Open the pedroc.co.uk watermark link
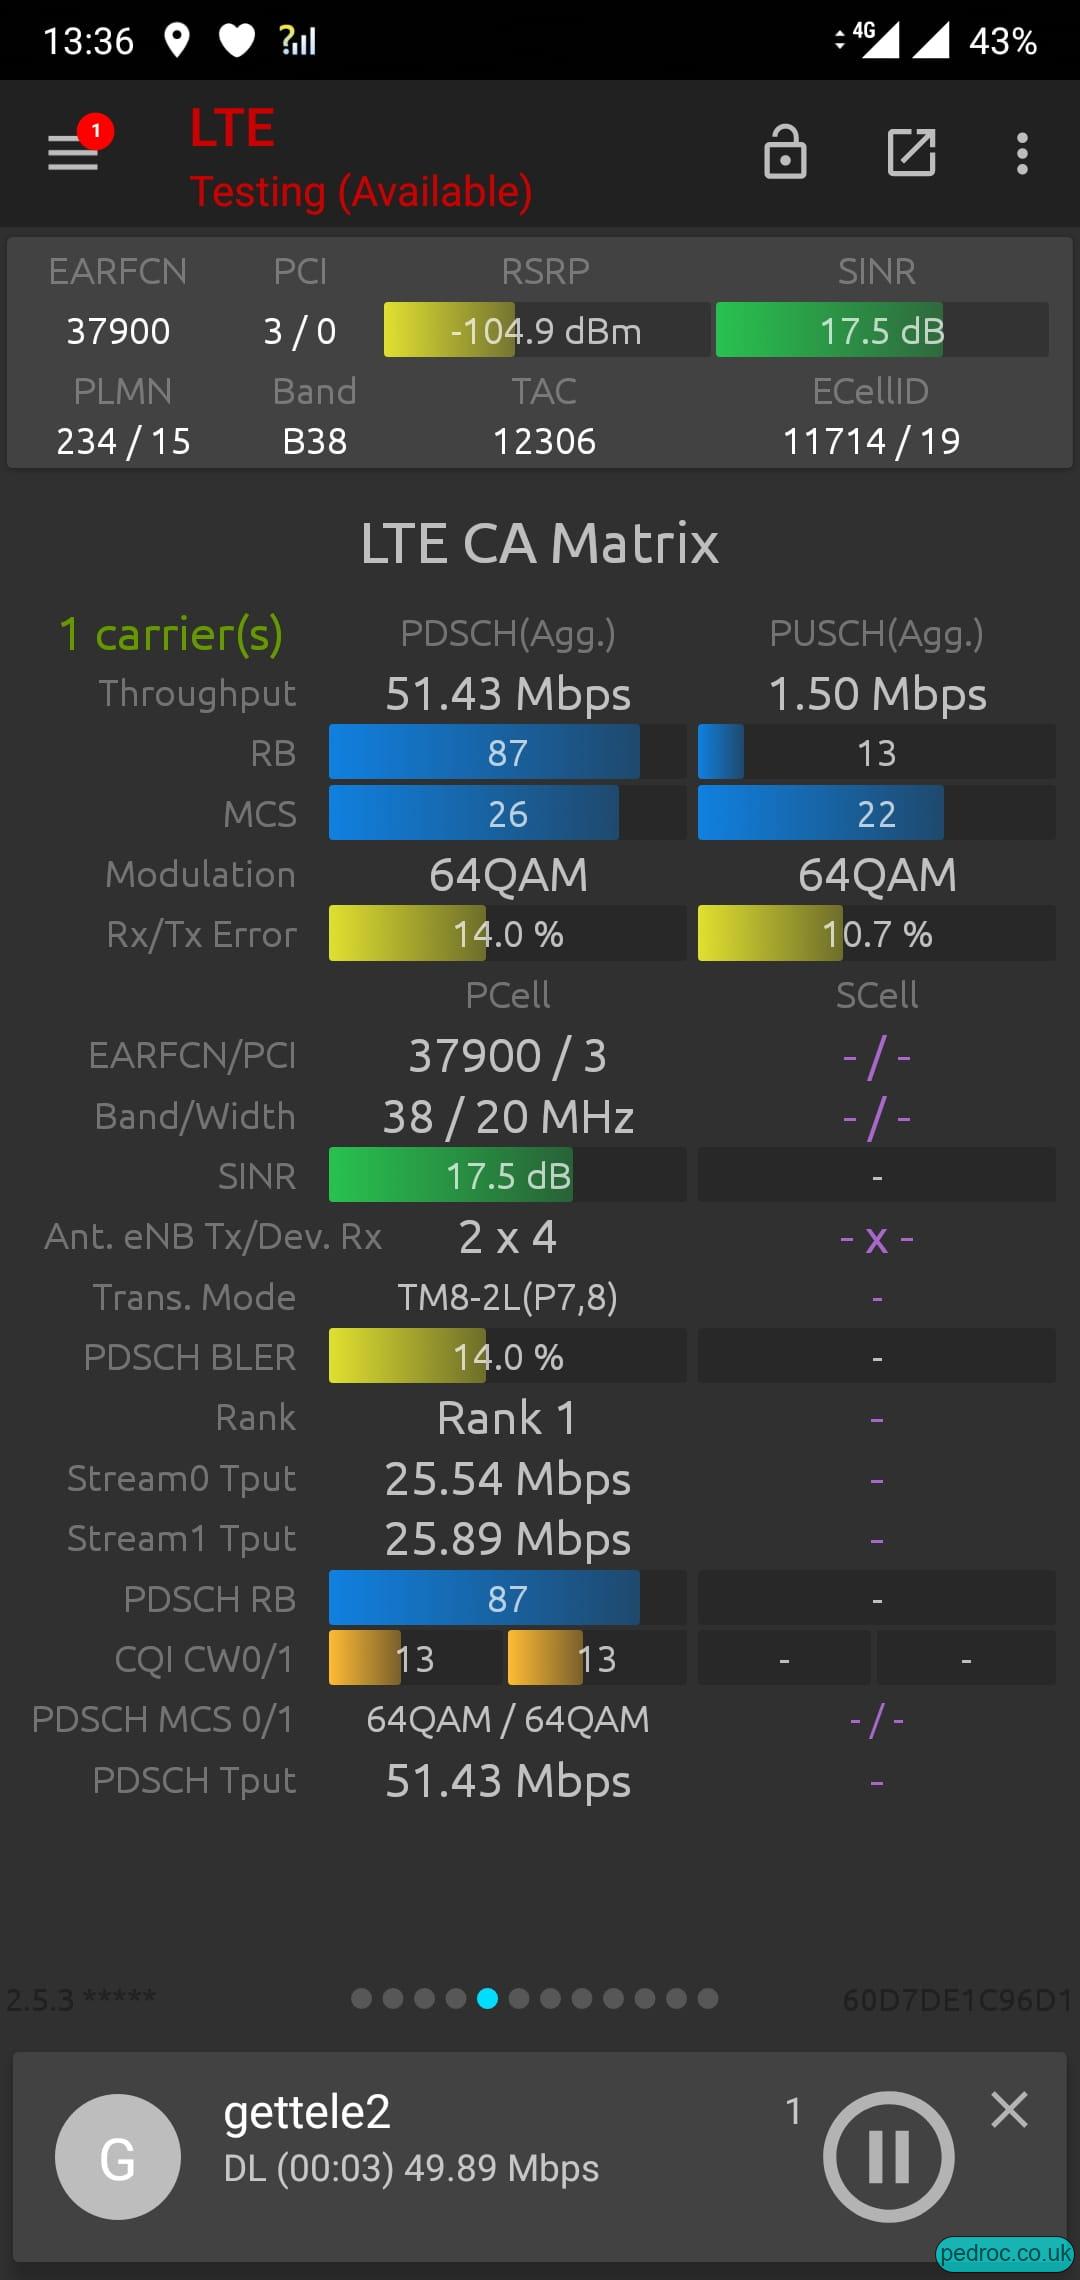Screen dimensions: 1080x2280 point(1005,2253)
